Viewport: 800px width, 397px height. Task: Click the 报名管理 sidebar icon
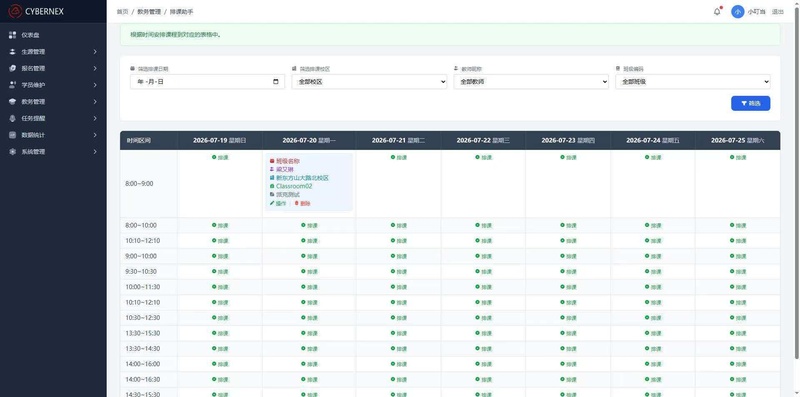tap(13, 68)
